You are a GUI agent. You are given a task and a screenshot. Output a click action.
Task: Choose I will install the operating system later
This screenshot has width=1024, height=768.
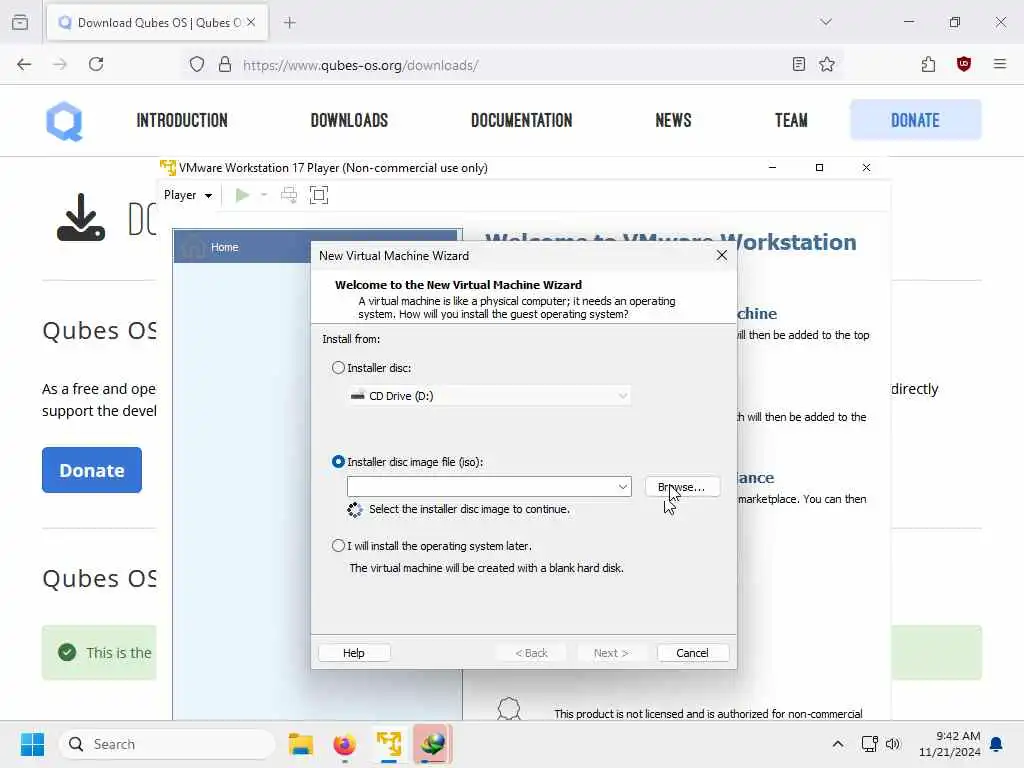pyautogui.click(x=338, y=545)
